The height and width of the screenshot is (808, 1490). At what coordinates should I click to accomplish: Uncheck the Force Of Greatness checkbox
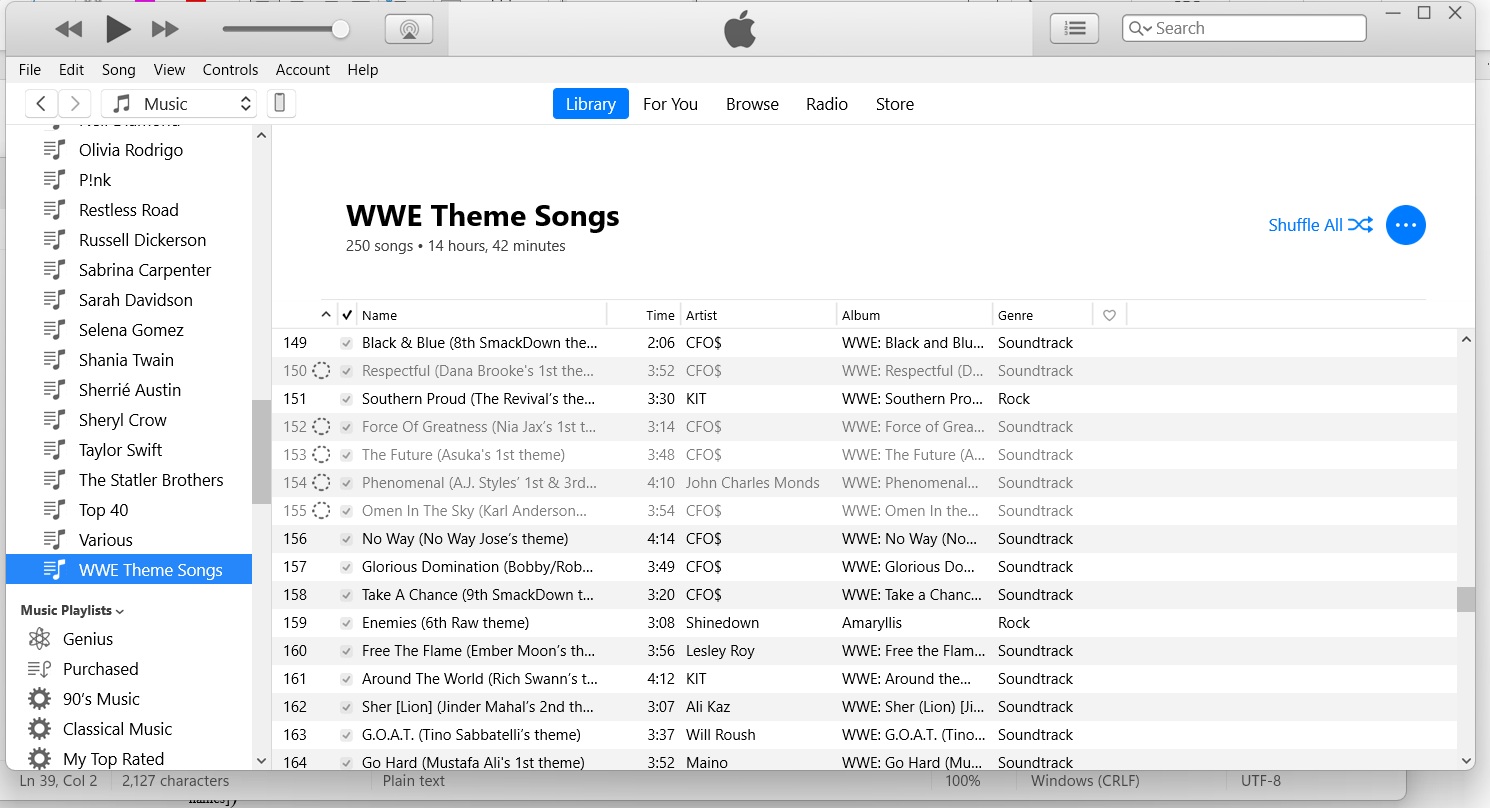346,427
